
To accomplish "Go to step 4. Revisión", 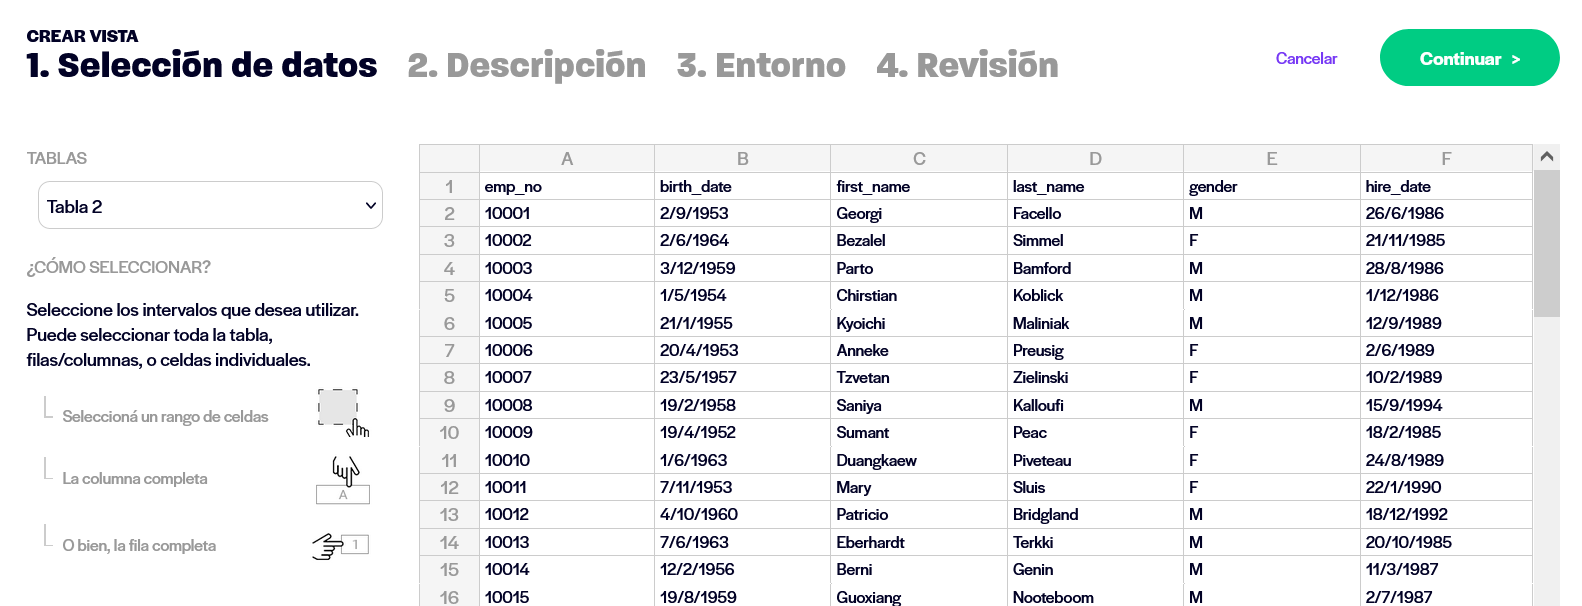I will click(967, 65).
